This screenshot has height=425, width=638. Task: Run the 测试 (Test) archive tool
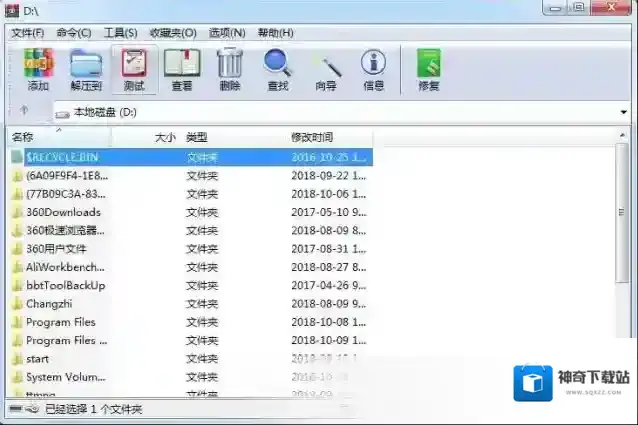tap(133, 68)
